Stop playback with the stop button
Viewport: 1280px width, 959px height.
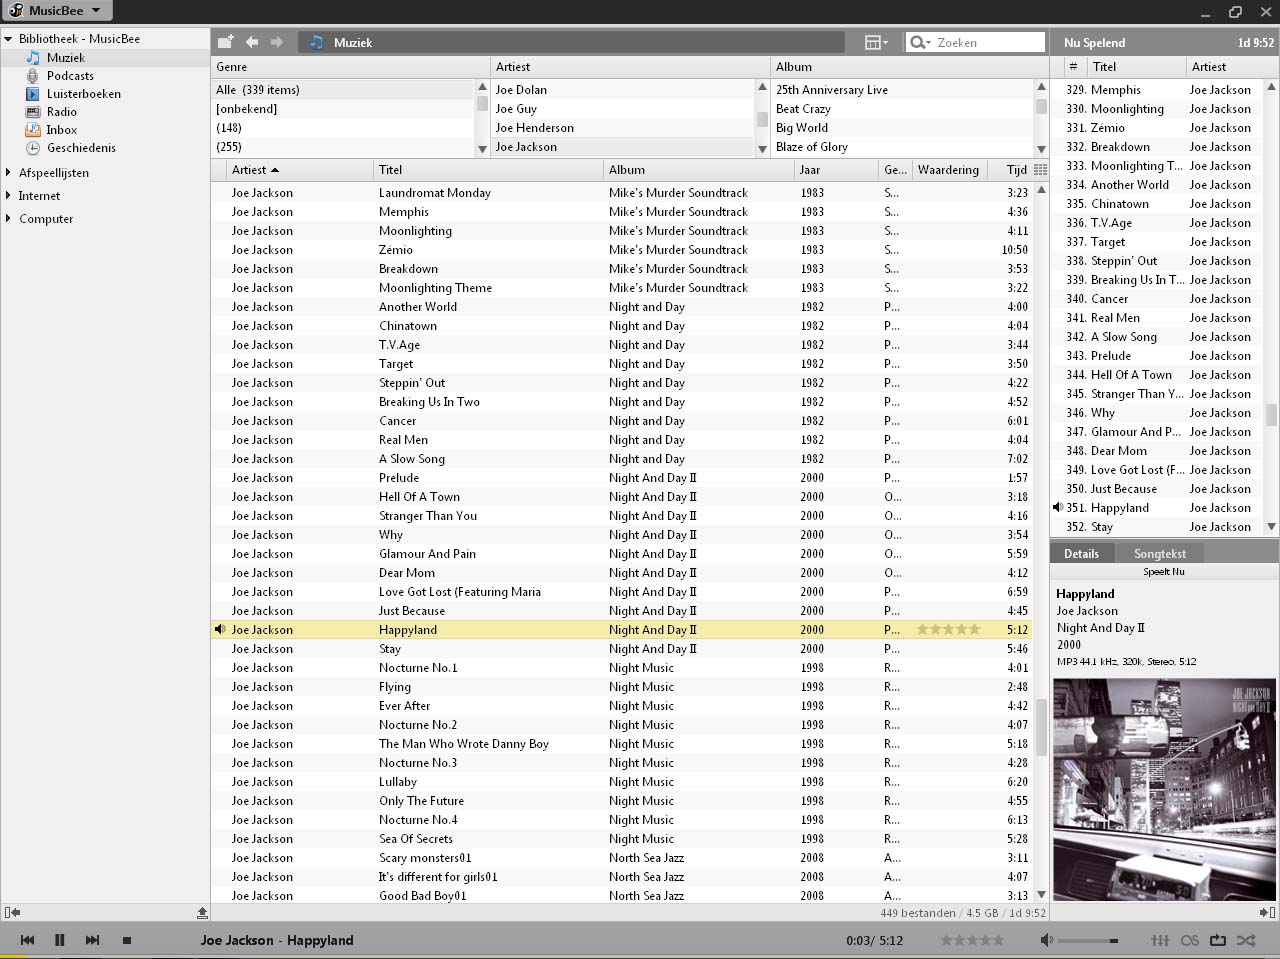coord(127,940)
